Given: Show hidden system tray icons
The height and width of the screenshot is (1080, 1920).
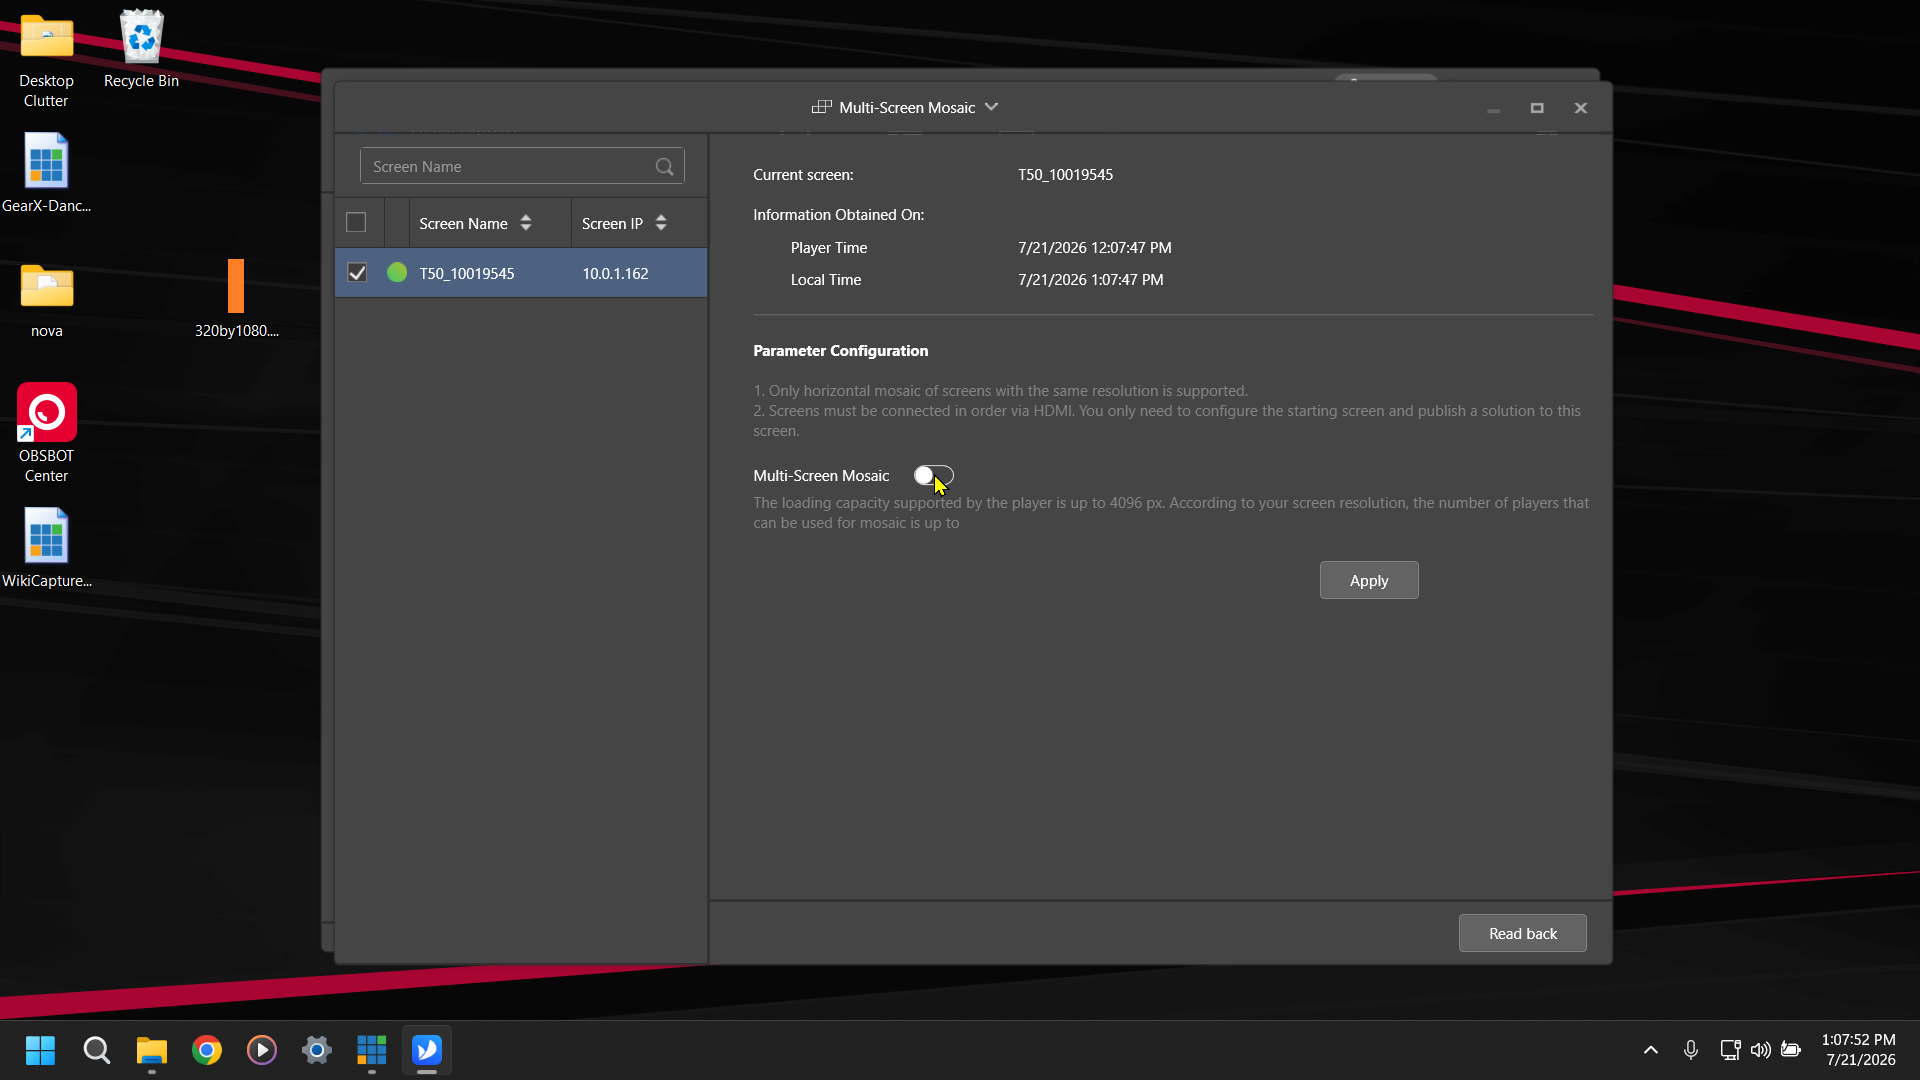Looking at the screenshot, I should (x=1651, y=1050).
